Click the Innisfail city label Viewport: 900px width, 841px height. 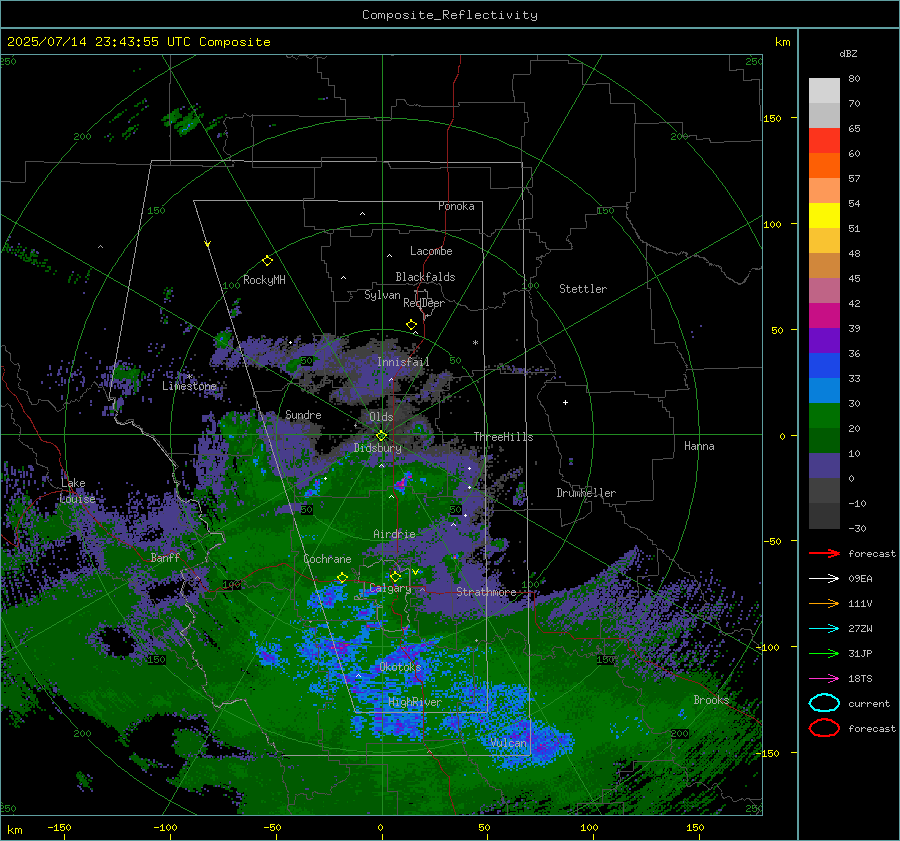point(403,362)
